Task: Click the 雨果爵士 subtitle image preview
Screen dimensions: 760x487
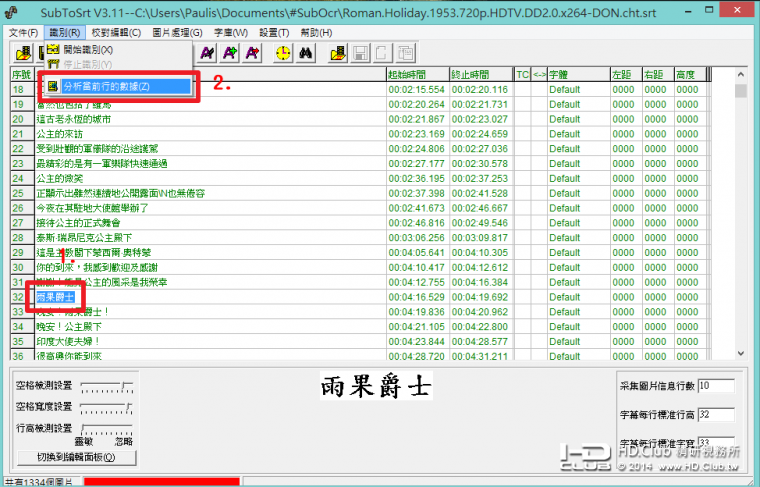Action: coord(376,386)
